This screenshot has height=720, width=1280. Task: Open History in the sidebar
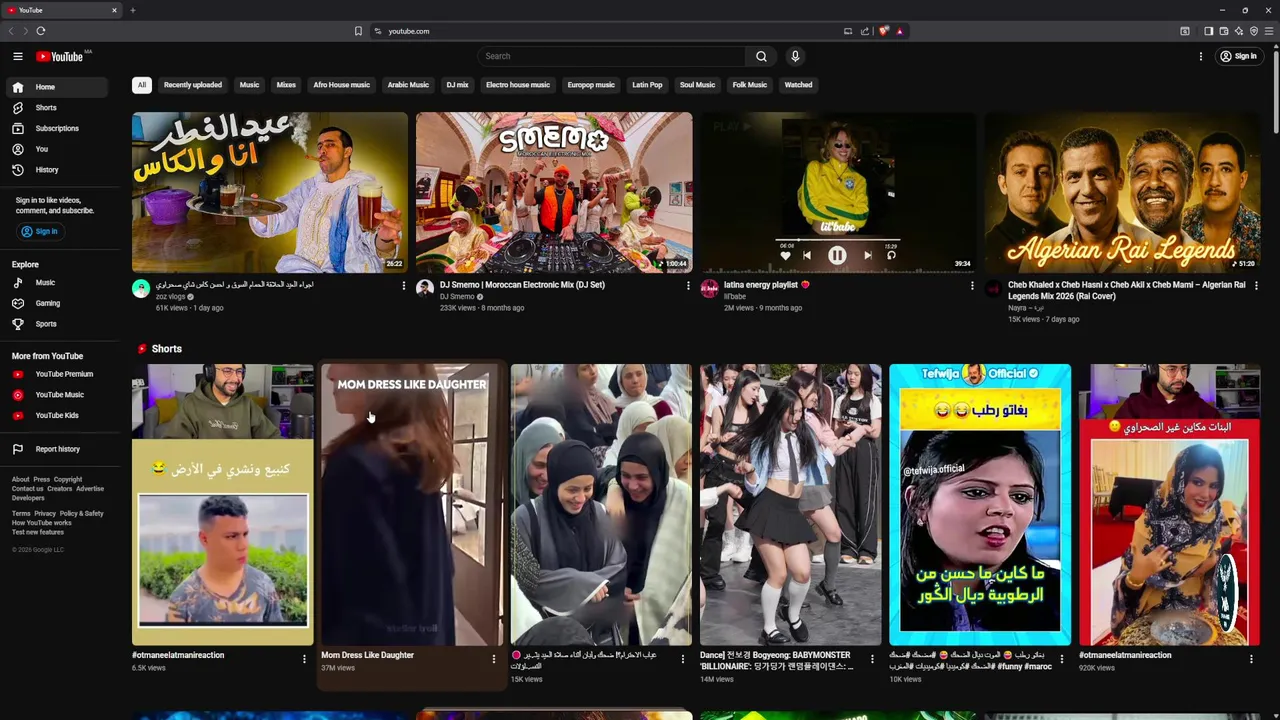point(56,170)
